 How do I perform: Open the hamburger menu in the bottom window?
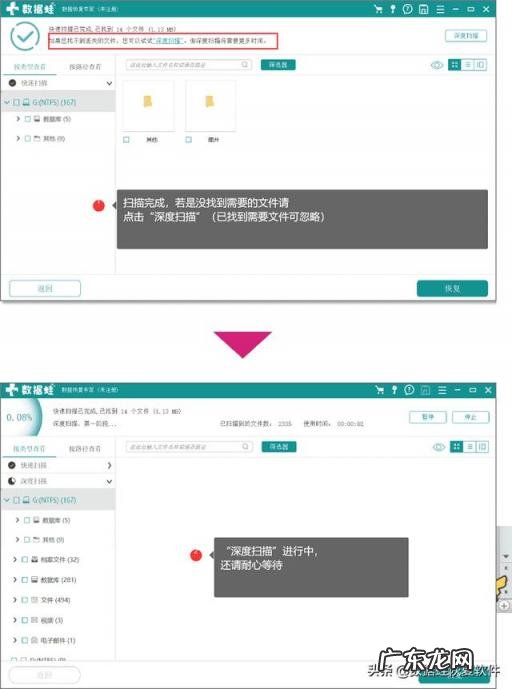click(x=442, y=390)
